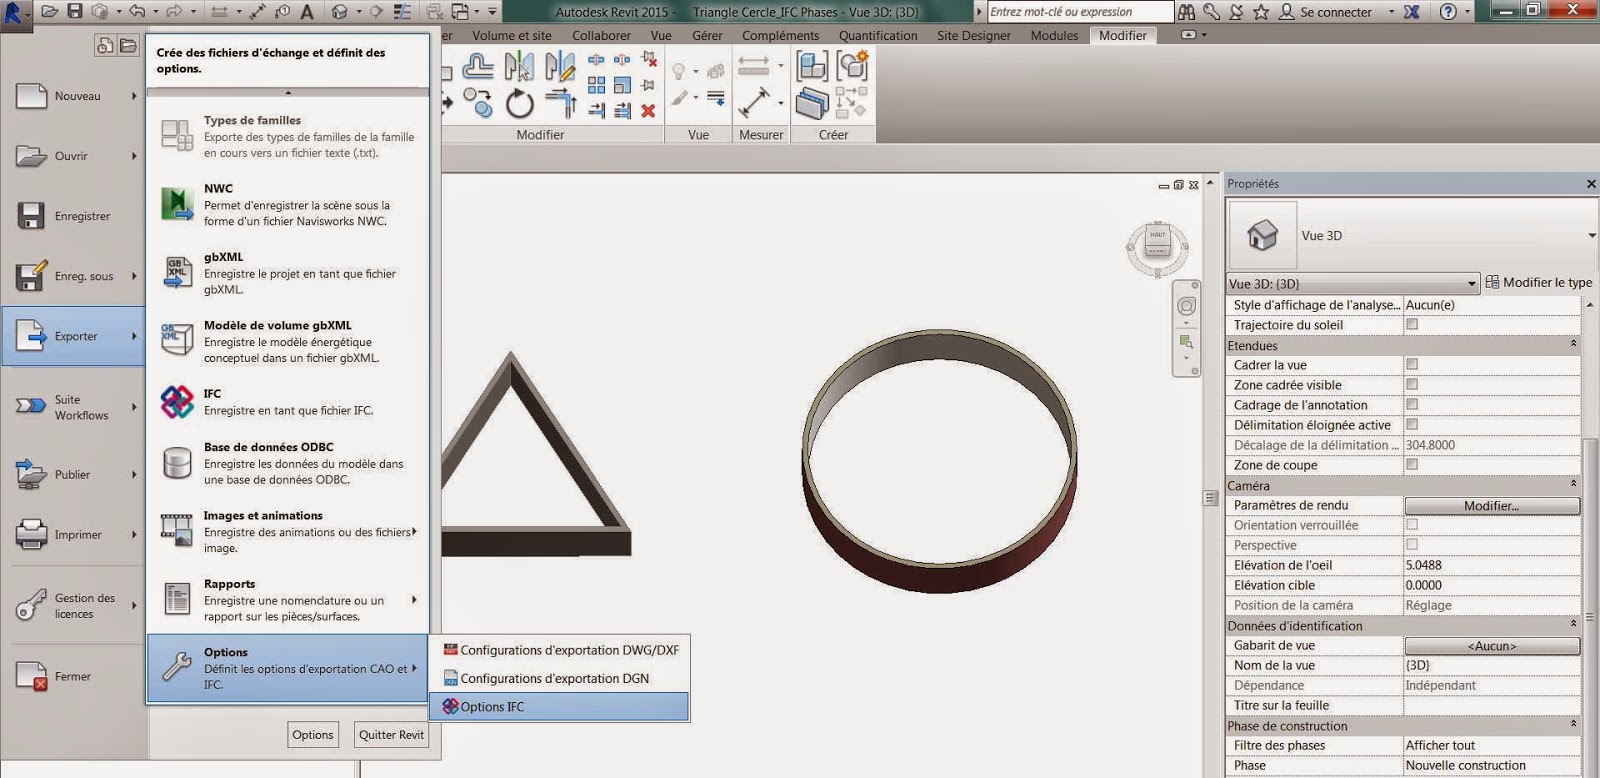
Task: Choose Configurations d'exportation DWG/DXF
Action: click(x=559, y=650)
